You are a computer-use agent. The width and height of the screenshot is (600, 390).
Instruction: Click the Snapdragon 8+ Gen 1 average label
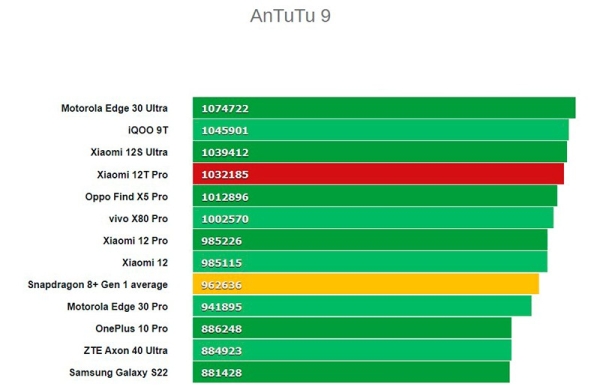pos(98,285)
